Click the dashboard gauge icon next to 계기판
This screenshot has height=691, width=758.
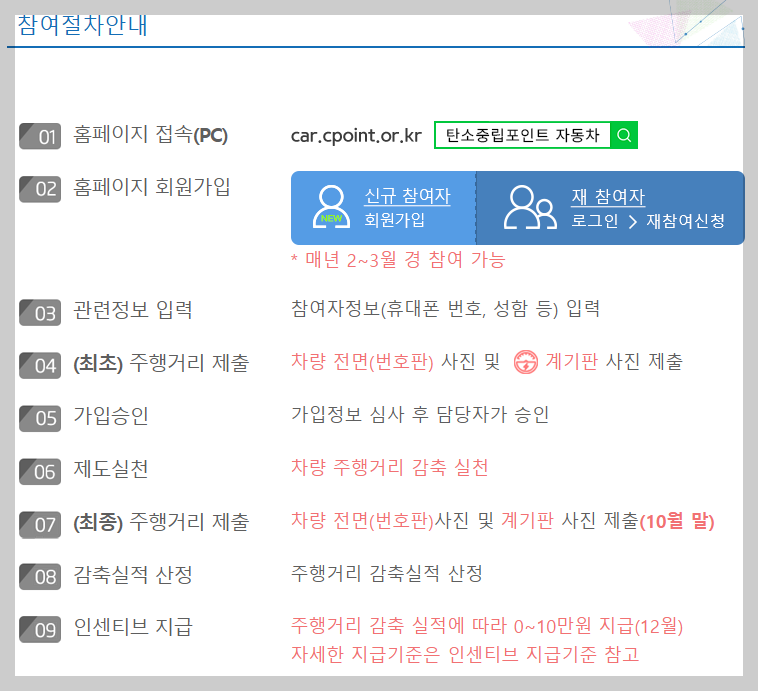coord(525,362)
